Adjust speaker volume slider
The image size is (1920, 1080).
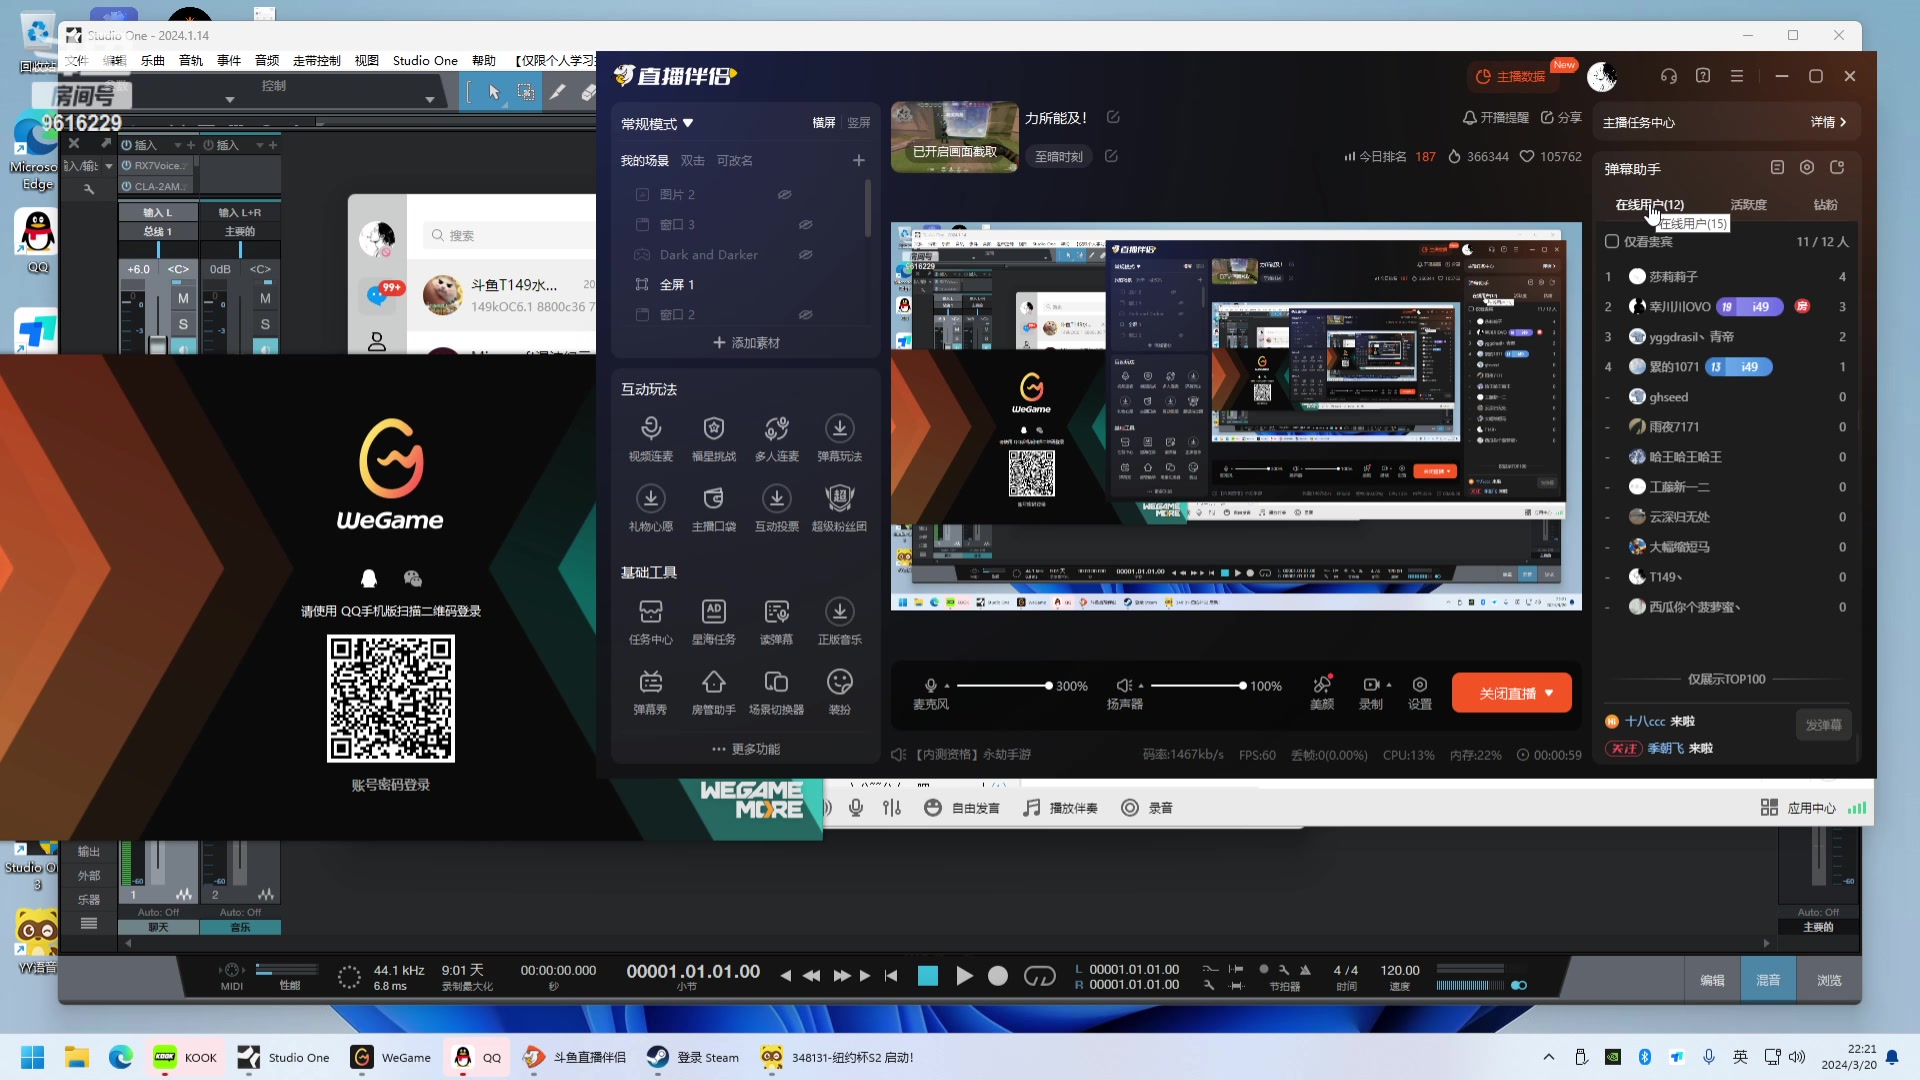(1198, 685)
